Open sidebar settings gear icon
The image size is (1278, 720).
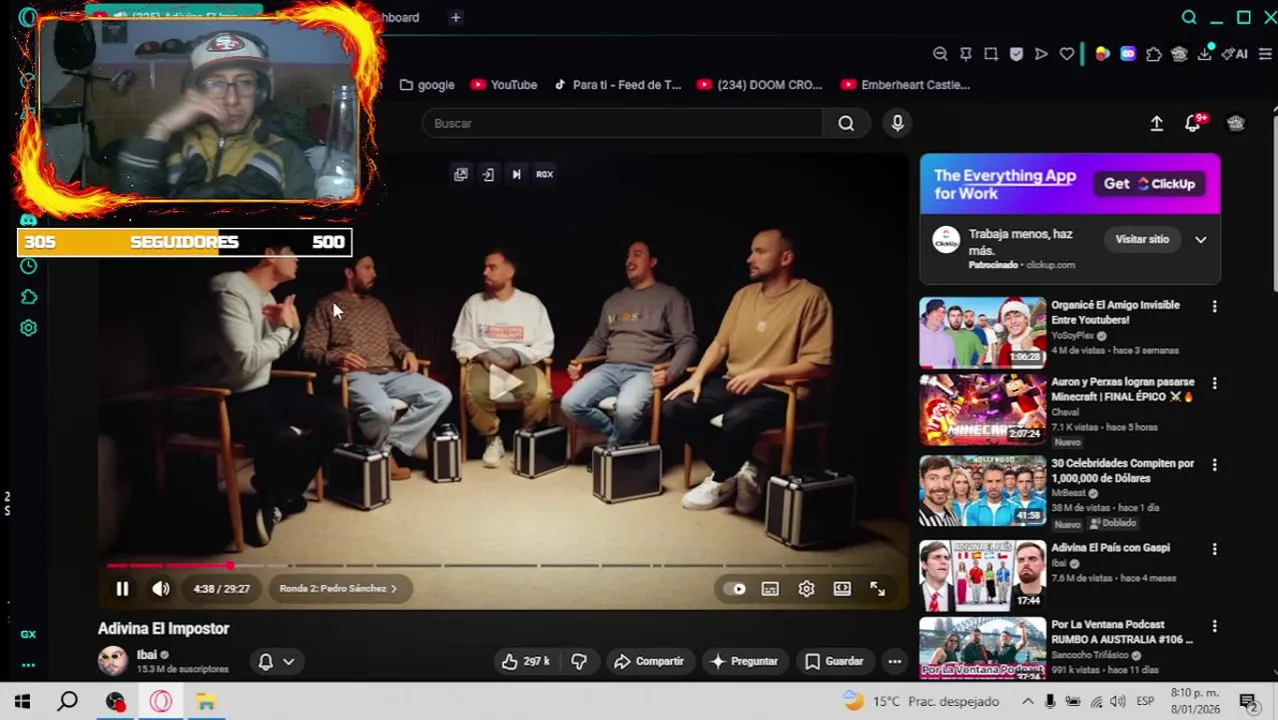(28, 328)
